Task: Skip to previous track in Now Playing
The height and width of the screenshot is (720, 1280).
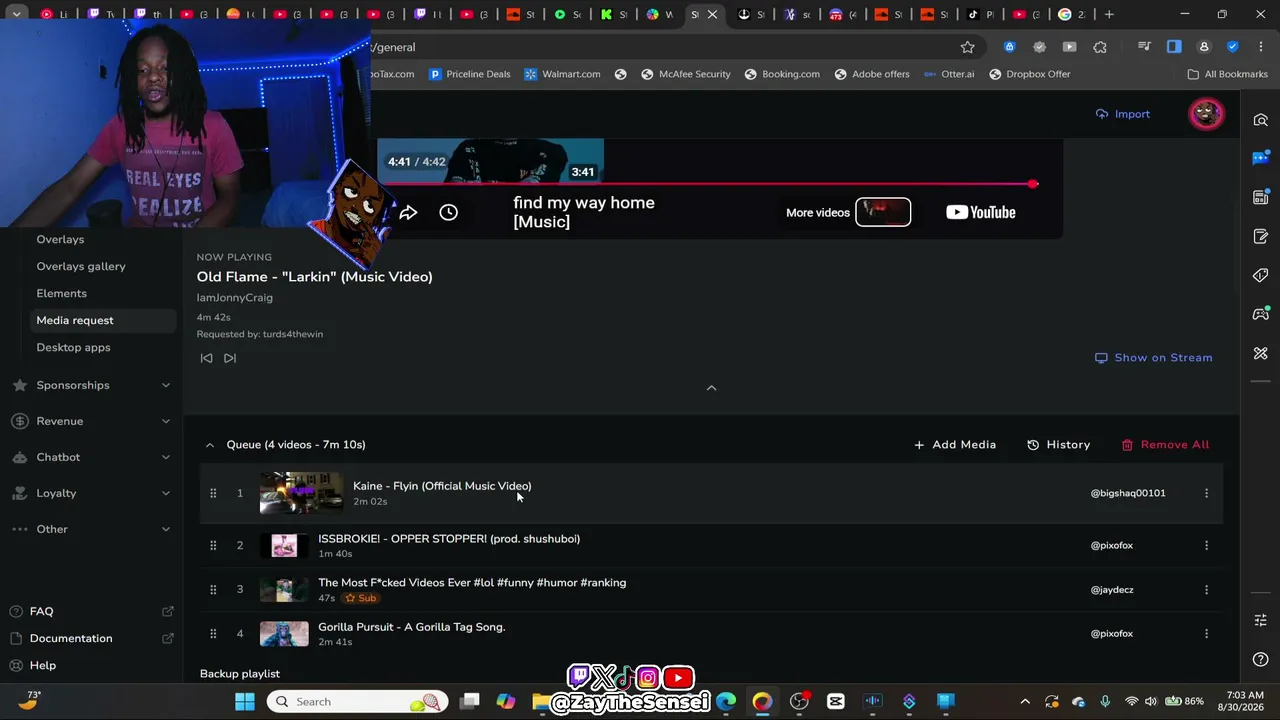Action: (206, 358)
